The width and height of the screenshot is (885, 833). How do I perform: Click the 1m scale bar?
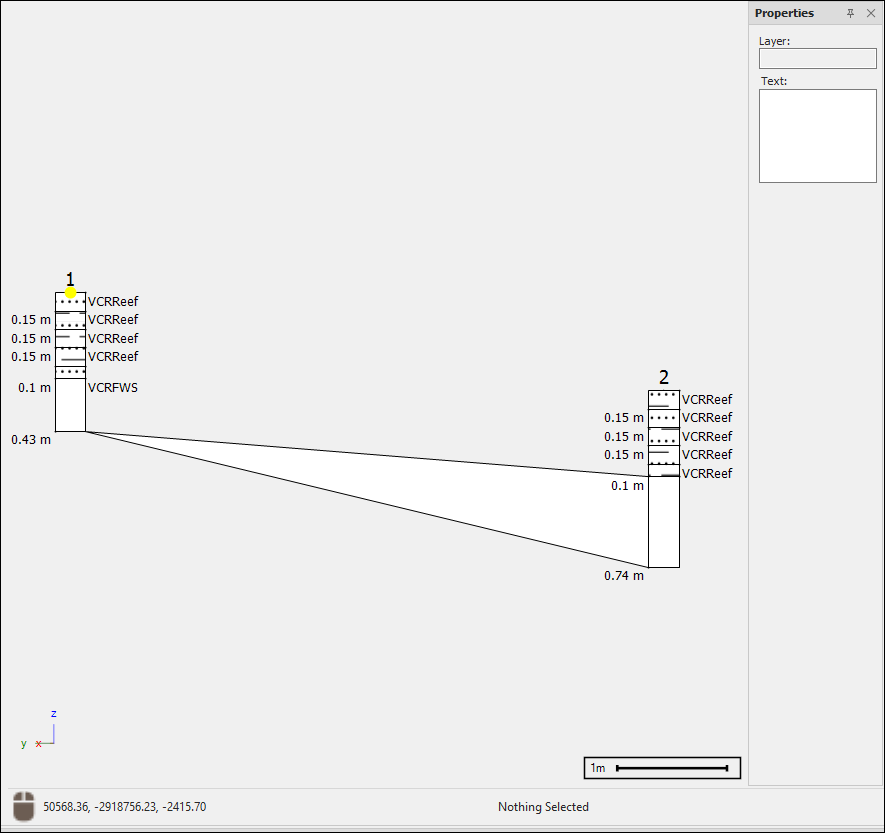[662, 768]
